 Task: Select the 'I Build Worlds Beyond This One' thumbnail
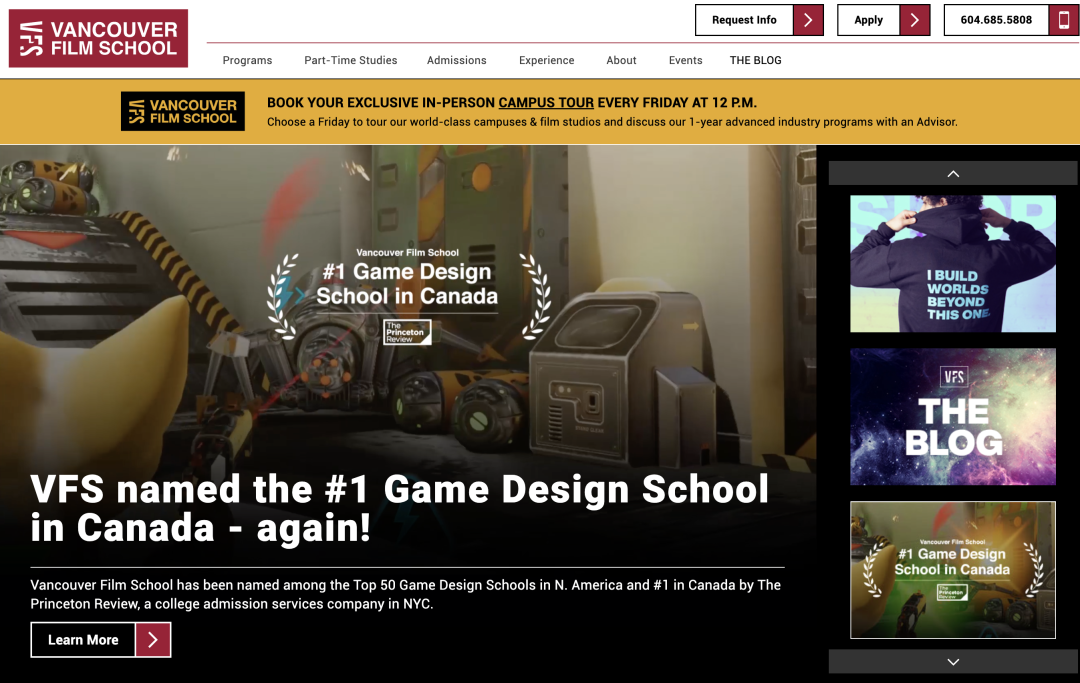pyautogui.click(x=953, y=264)
